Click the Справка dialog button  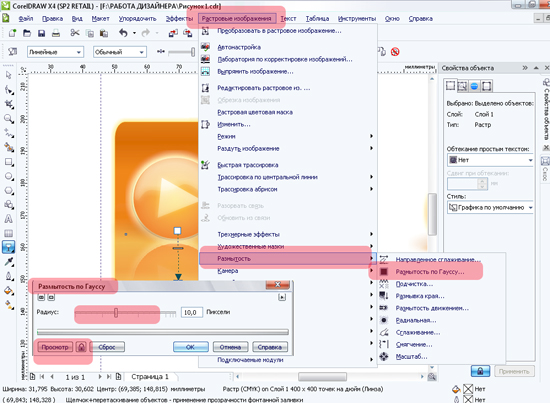point(270,347)
